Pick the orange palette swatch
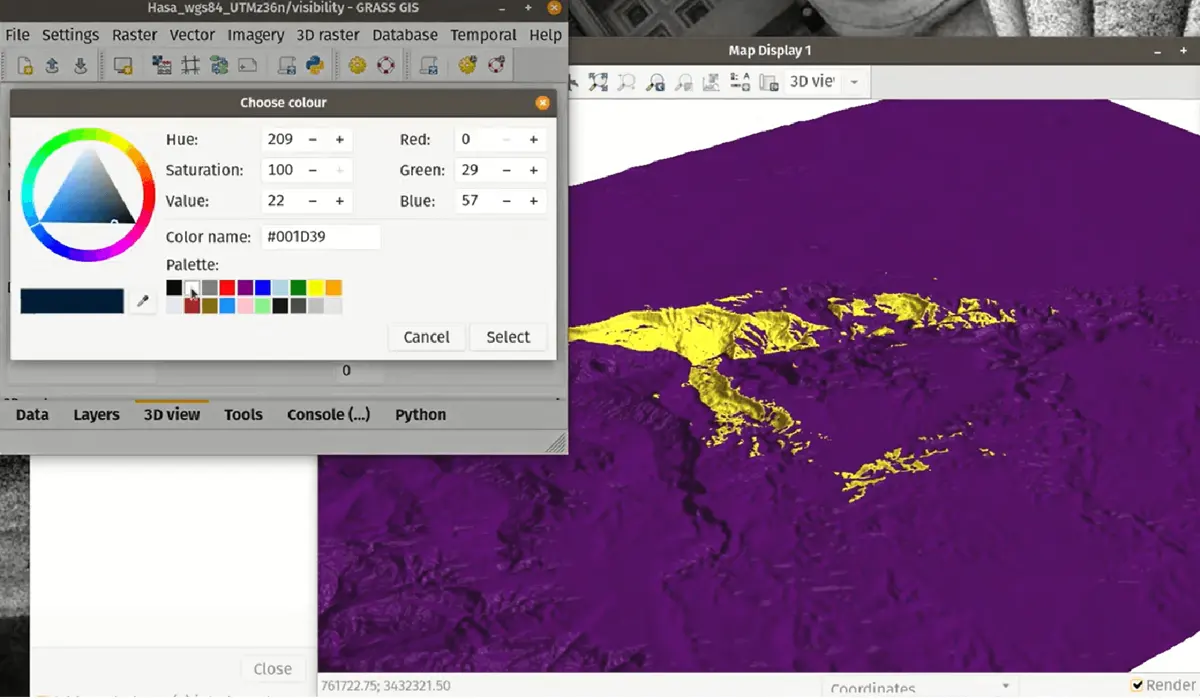This screenshot has height=699, width=1200. (334, 288)
